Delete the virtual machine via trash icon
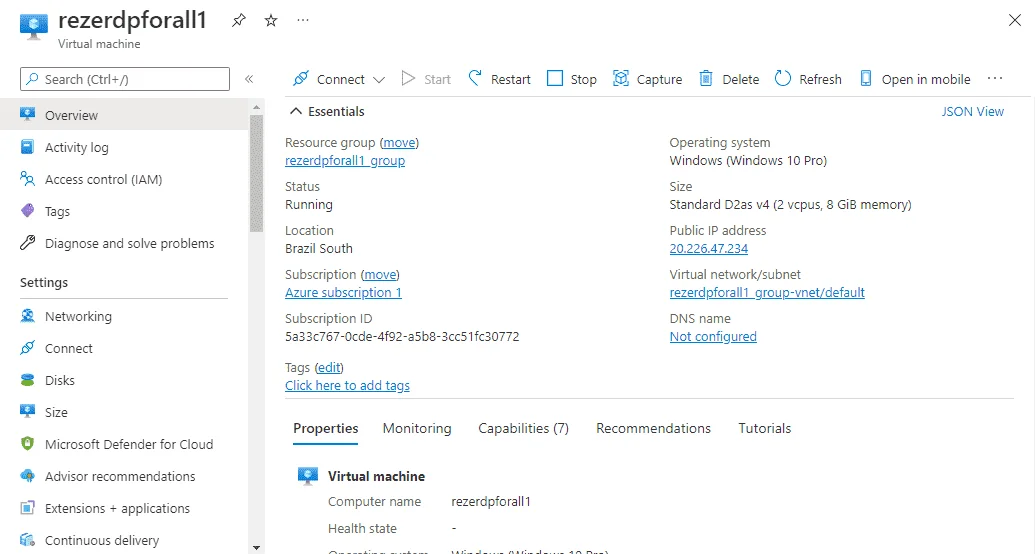Viewport: 1035px width, 554px height. pos(706,79)
